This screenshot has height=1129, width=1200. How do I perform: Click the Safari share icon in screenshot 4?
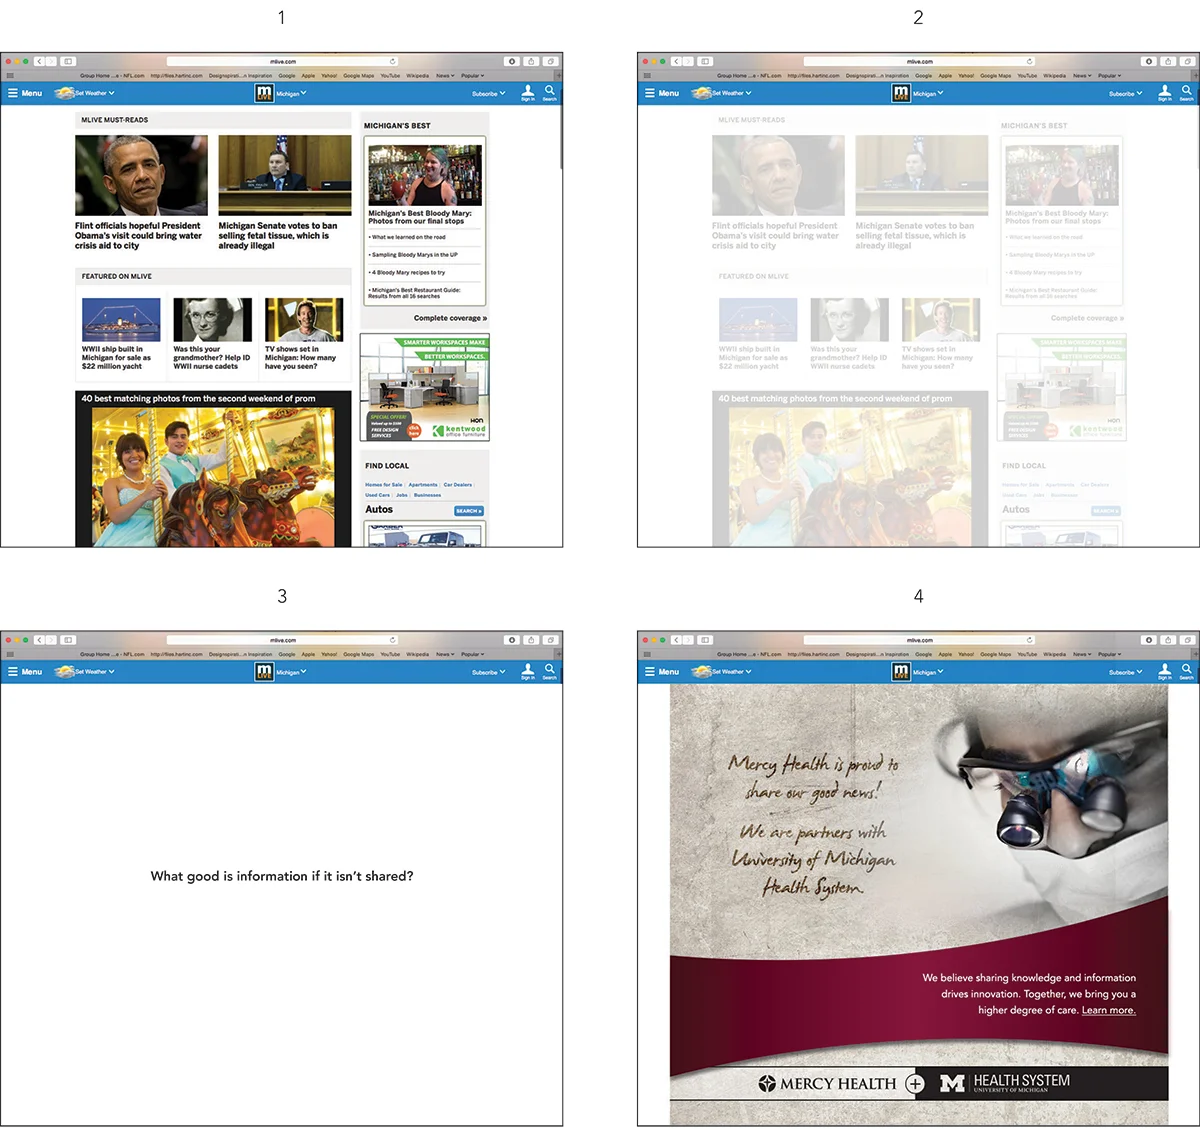(x=1168, y=640)
